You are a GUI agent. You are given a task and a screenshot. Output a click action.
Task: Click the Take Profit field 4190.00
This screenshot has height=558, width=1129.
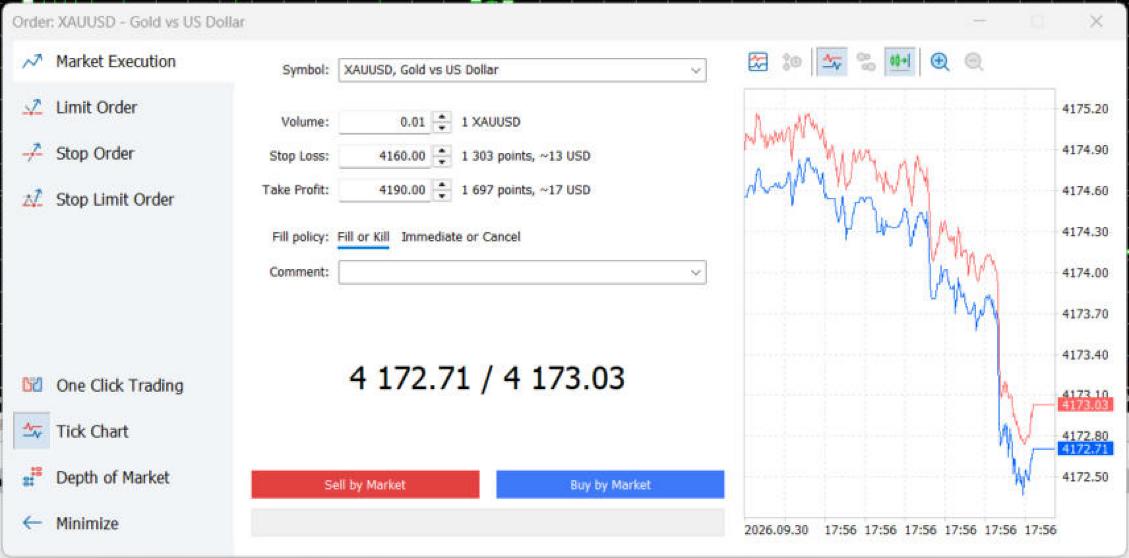pos(384,190)
